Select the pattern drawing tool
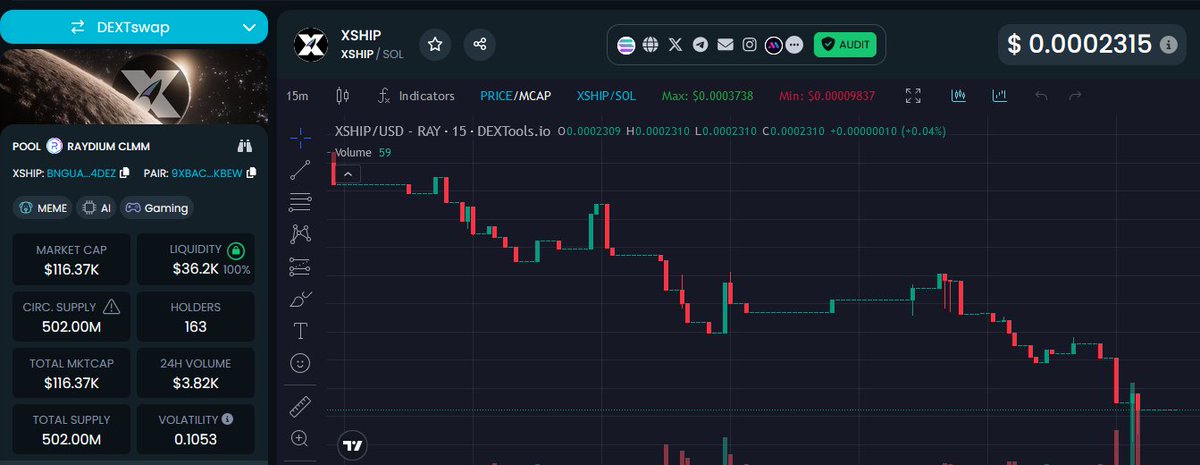The image size is (1200, 465). pyautogui.click(x=300, y=234)
